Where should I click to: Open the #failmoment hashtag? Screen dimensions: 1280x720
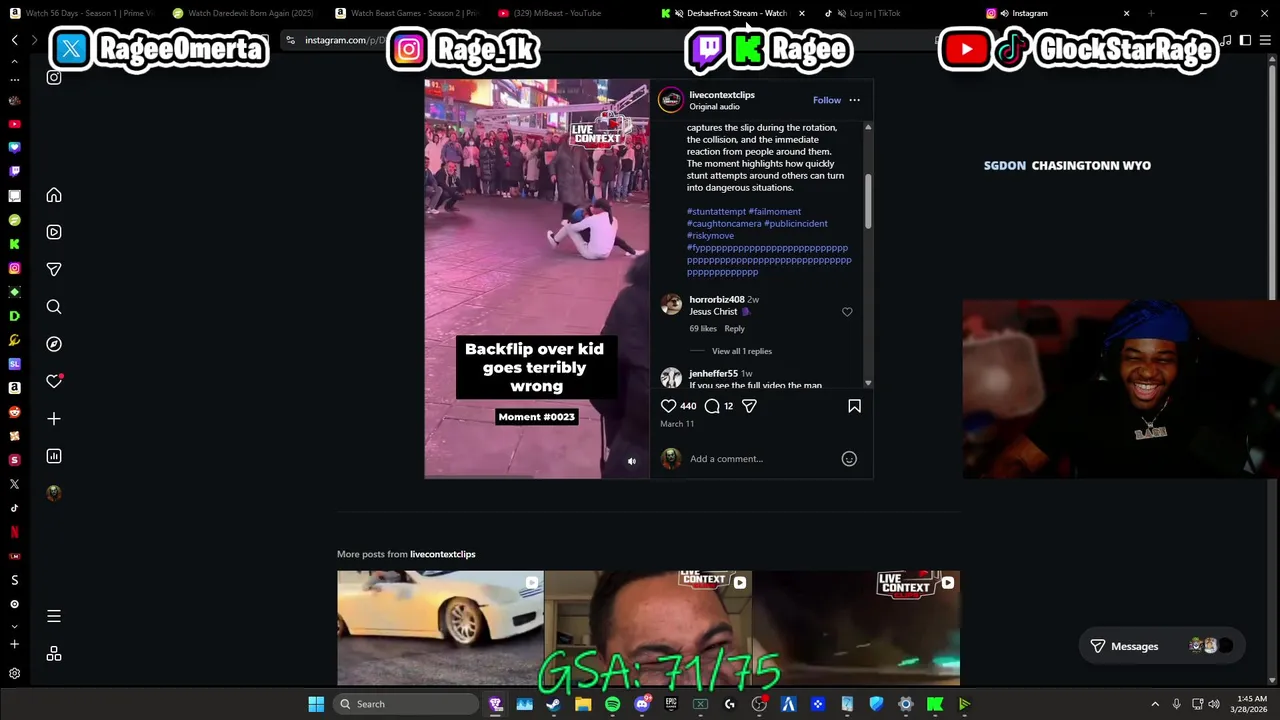775,212
